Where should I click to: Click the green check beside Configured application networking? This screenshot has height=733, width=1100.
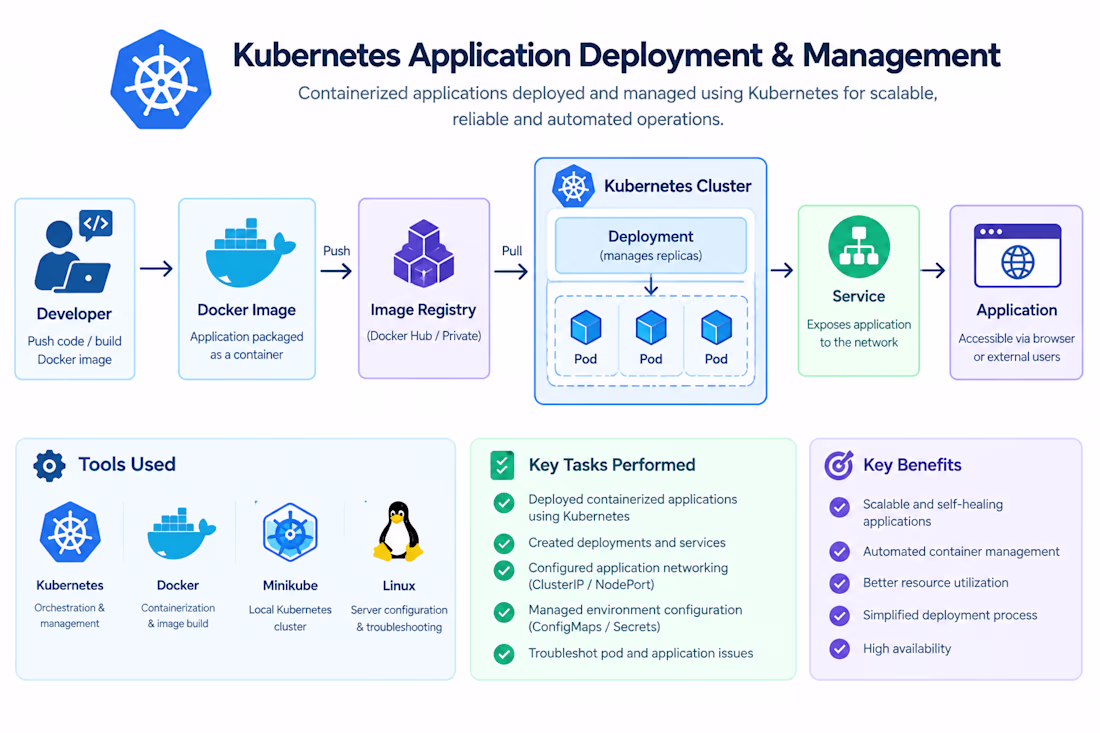504,570
